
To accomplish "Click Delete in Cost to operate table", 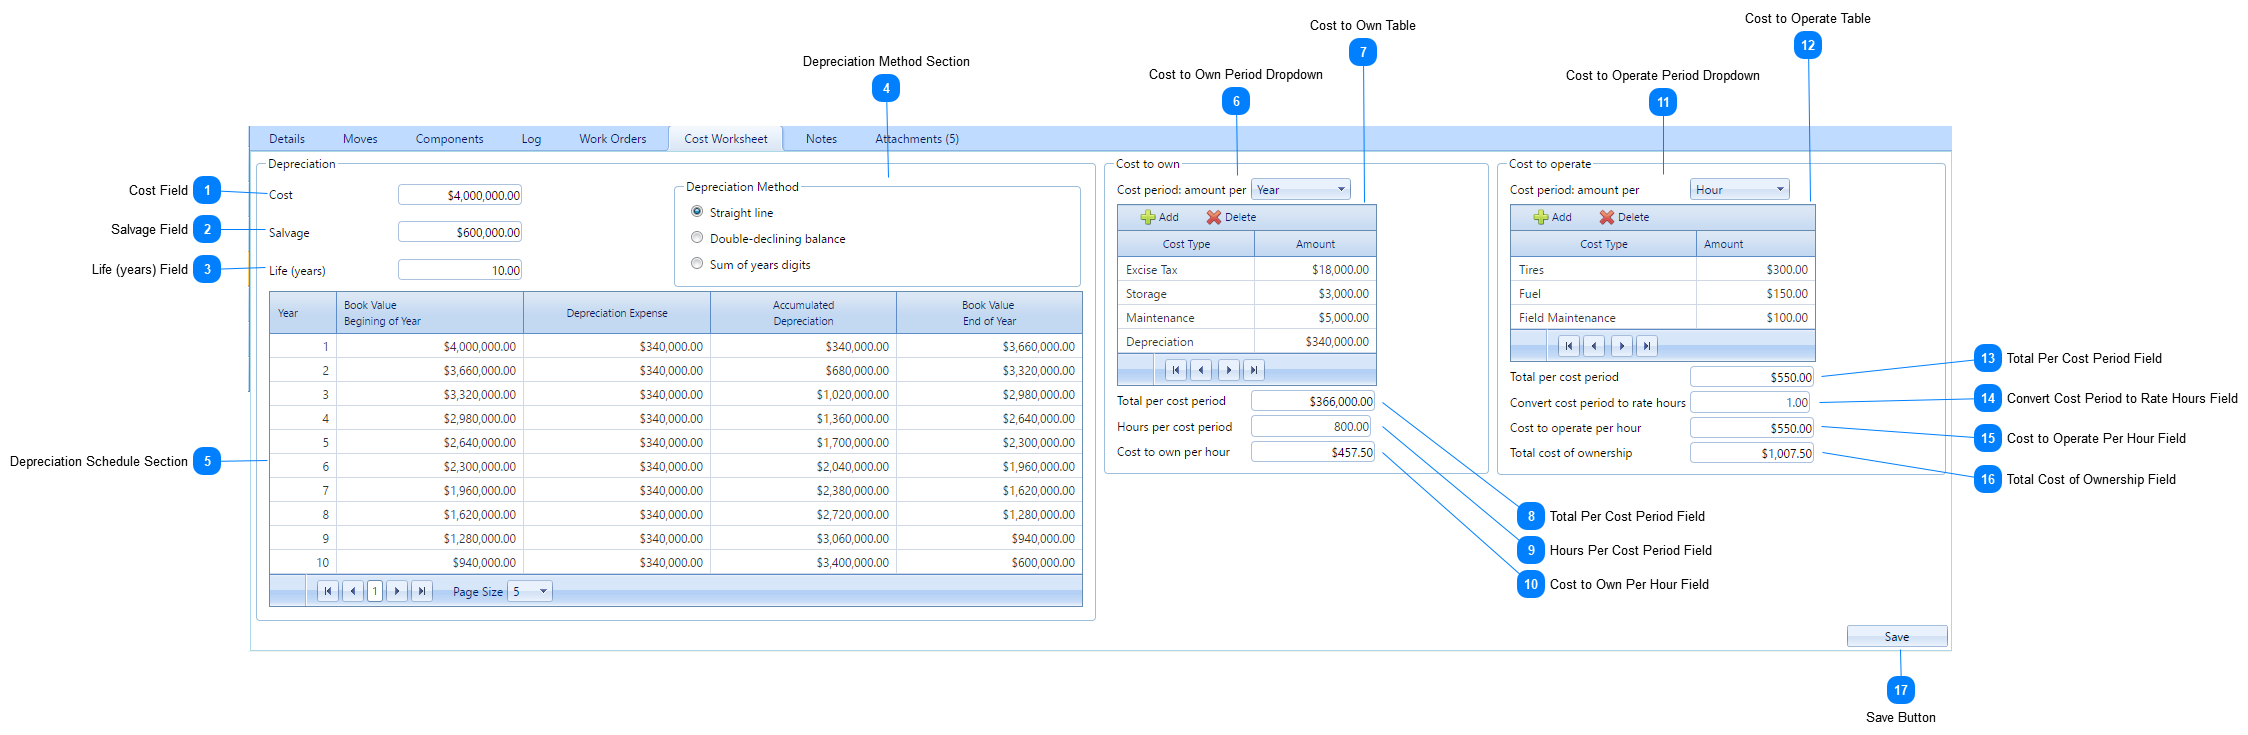I will pos(1624,217).
